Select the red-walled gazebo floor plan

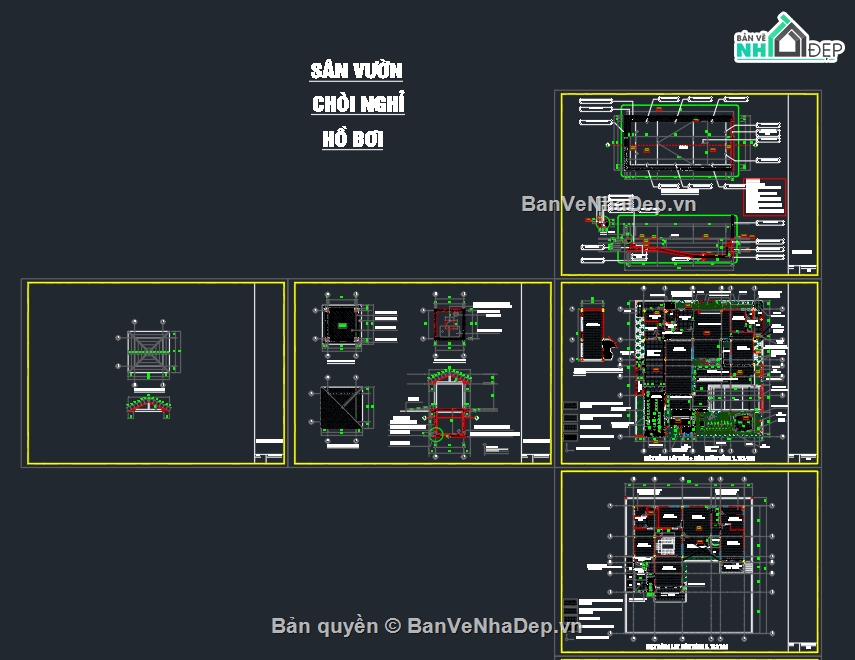(x=452, y=324)
